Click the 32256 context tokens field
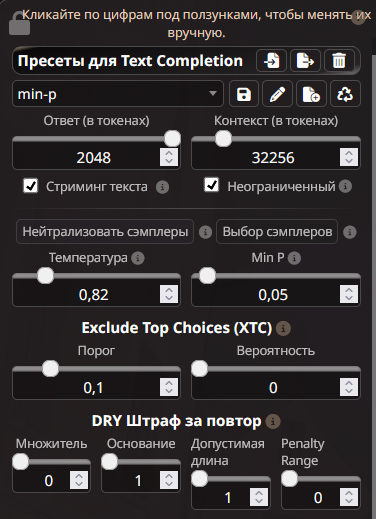The image size is (376, 519). (276, 157)
